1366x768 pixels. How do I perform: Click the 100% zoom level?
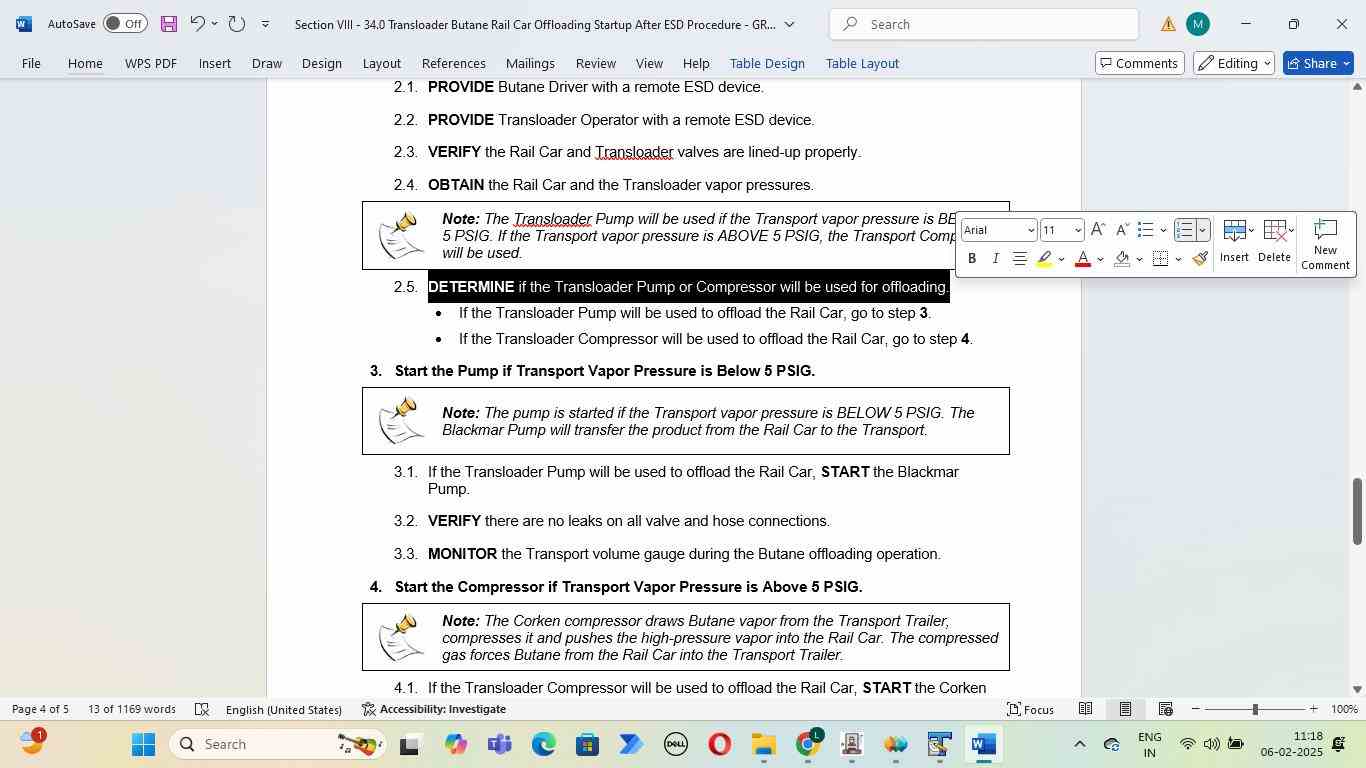pyautogui.click(x=1344, y=709)
